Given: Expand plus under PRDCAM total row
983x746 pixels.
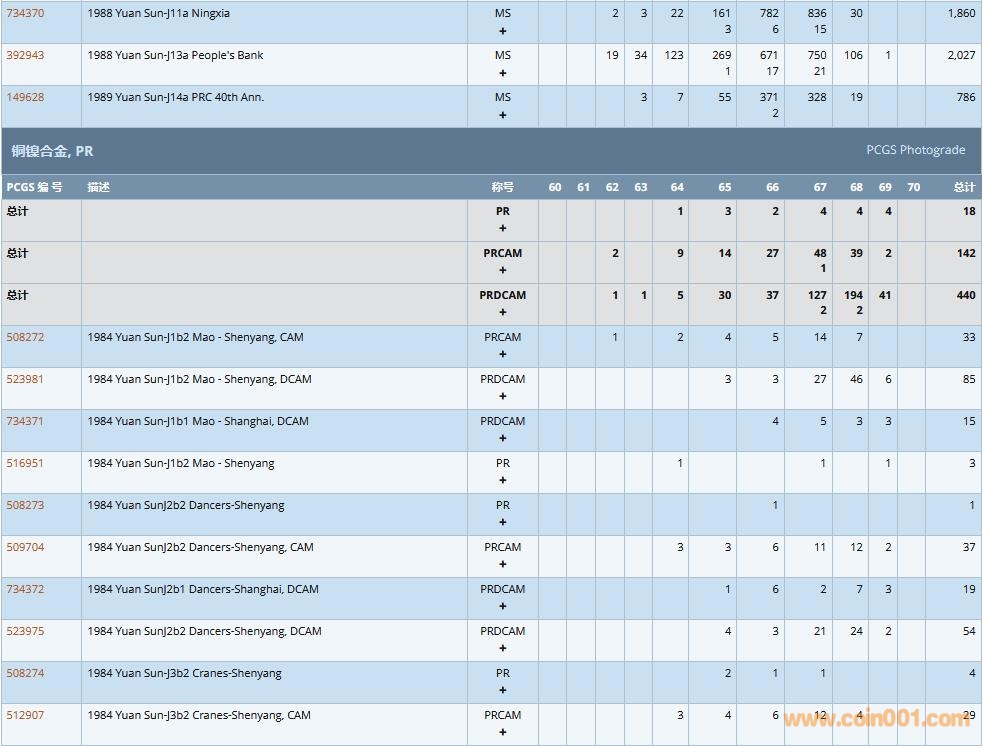Looking at the screenshot, I should 502,313.
